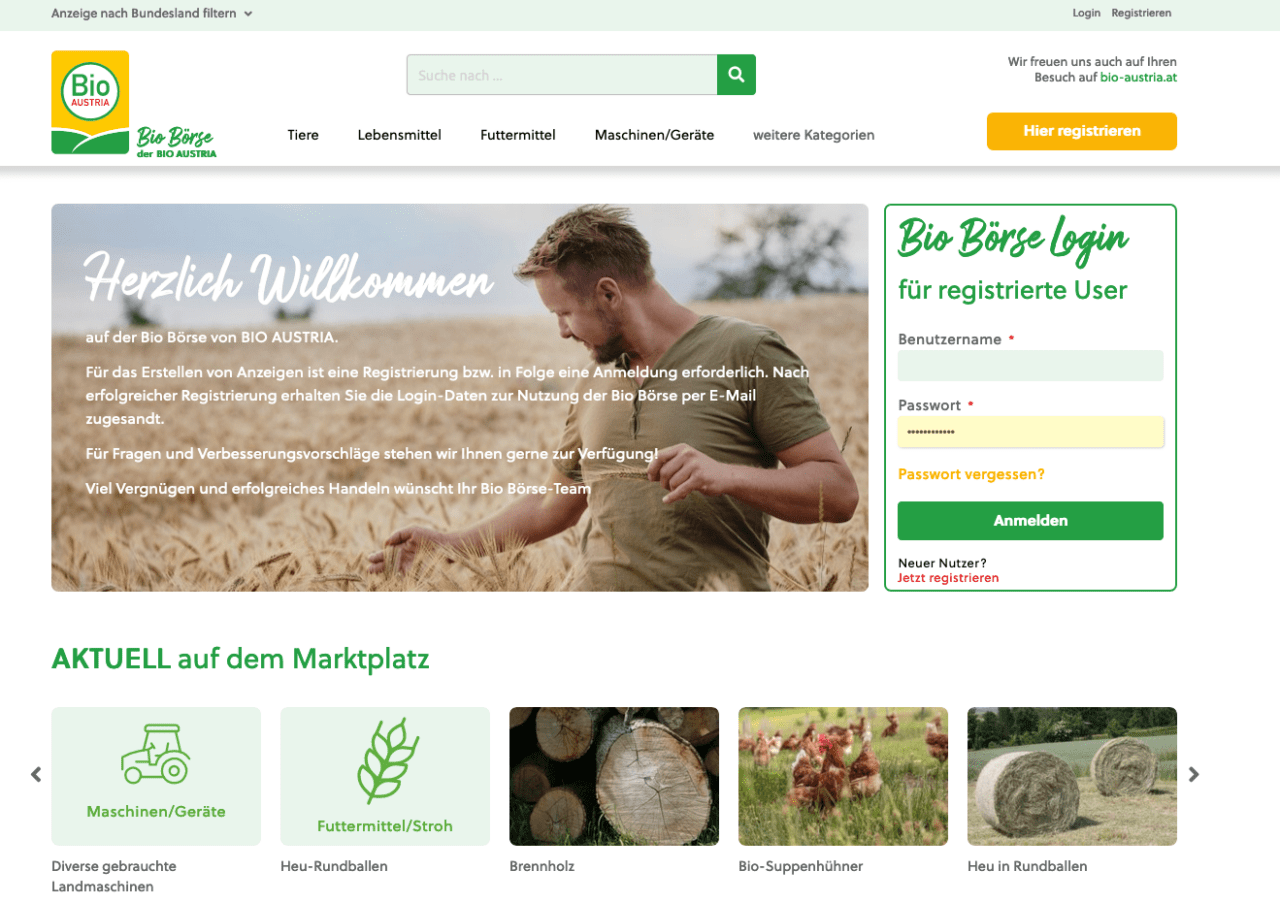Open the Lebensmittel category
Screen dimensions: 1280x903
point(399,135)
